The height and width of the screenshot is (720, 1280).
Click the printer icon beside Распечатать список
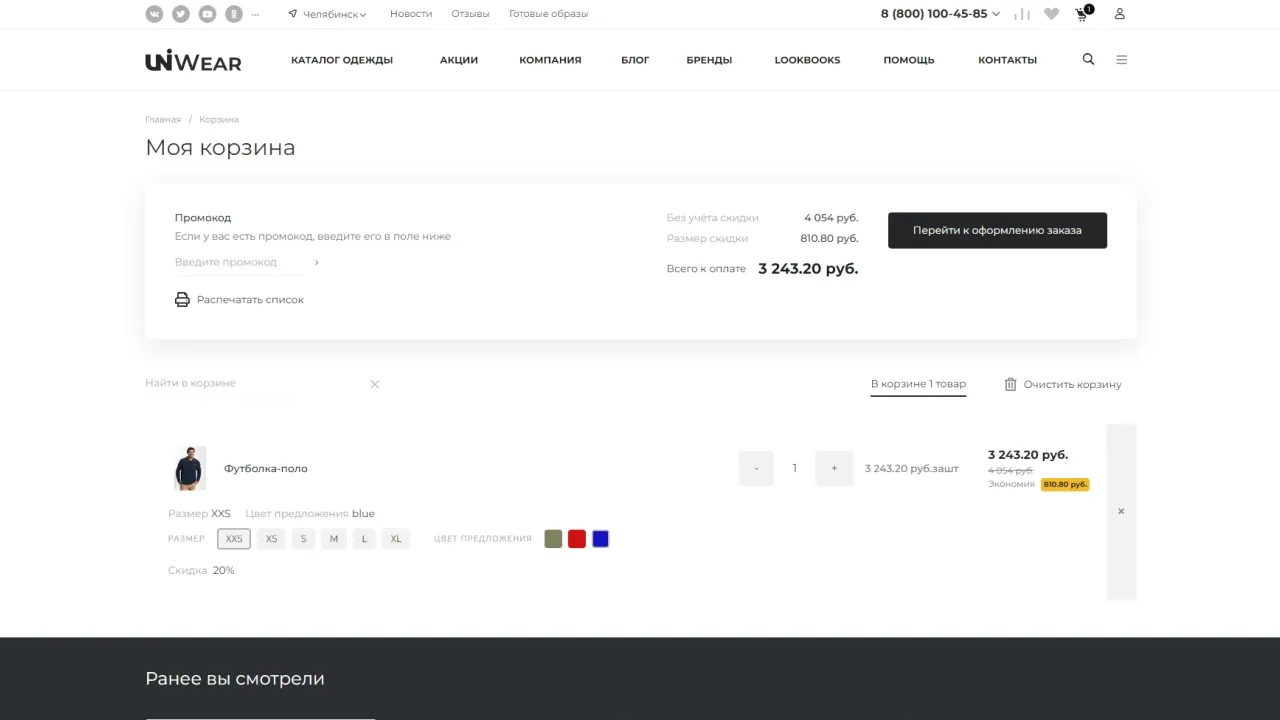pos(182,299)
